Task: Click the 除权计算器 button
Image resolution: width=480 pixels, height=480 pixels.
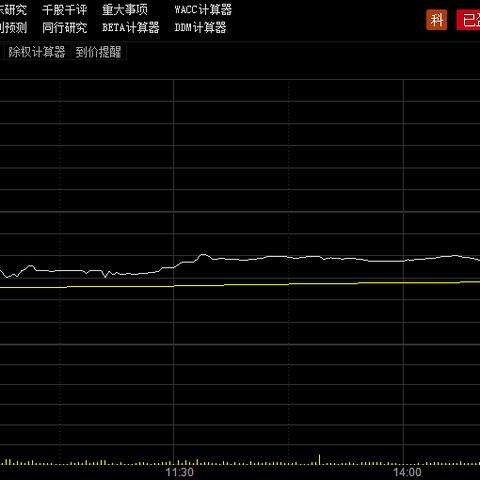Action: point(36,52)
